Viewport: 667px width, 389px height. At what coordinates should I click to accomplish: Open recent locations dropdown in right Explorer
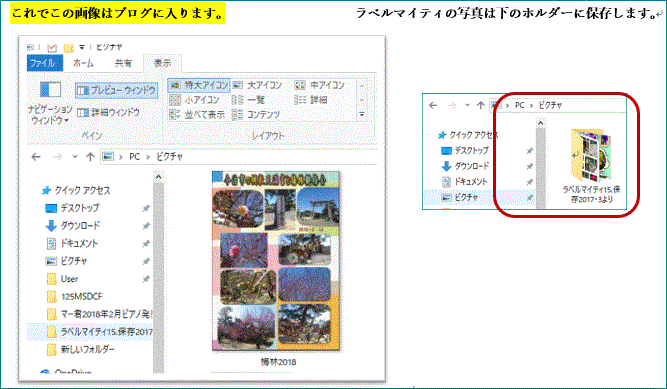pos(467,105)
